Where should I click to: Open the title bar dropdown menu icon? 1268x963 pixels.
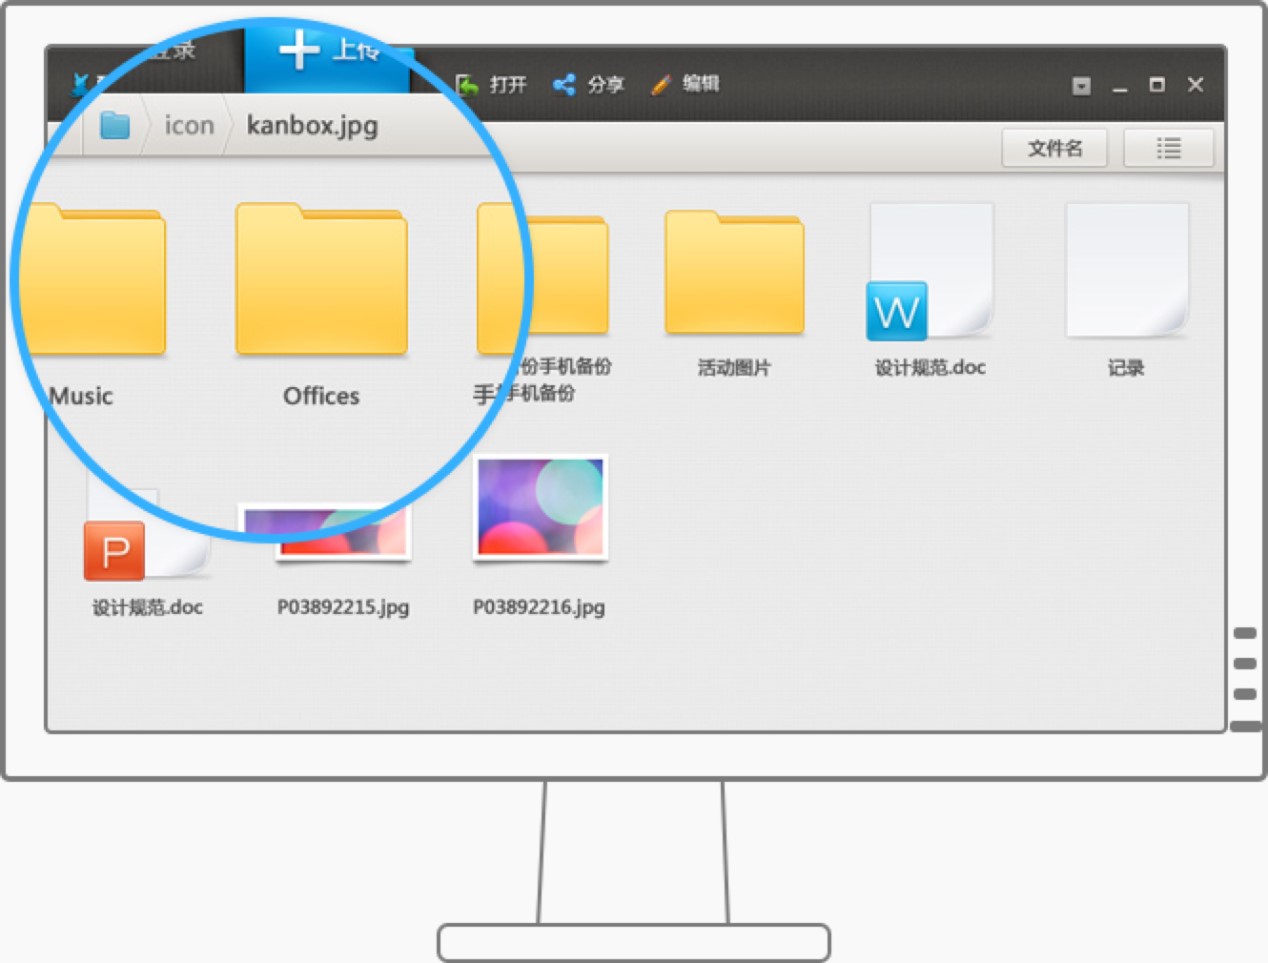coord(1081,86)
